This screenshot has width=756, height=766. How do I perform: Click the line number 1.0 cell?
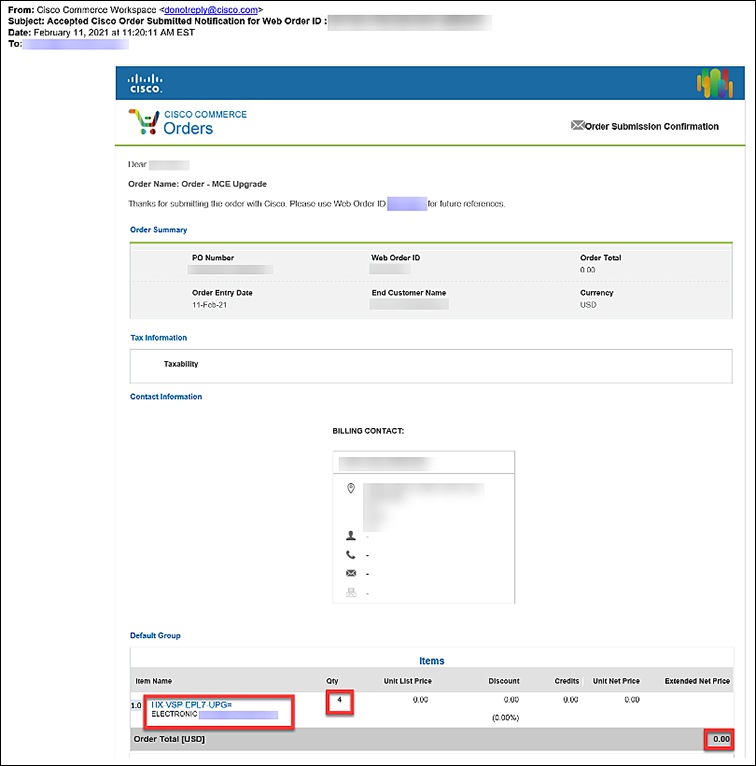(136, 705)
